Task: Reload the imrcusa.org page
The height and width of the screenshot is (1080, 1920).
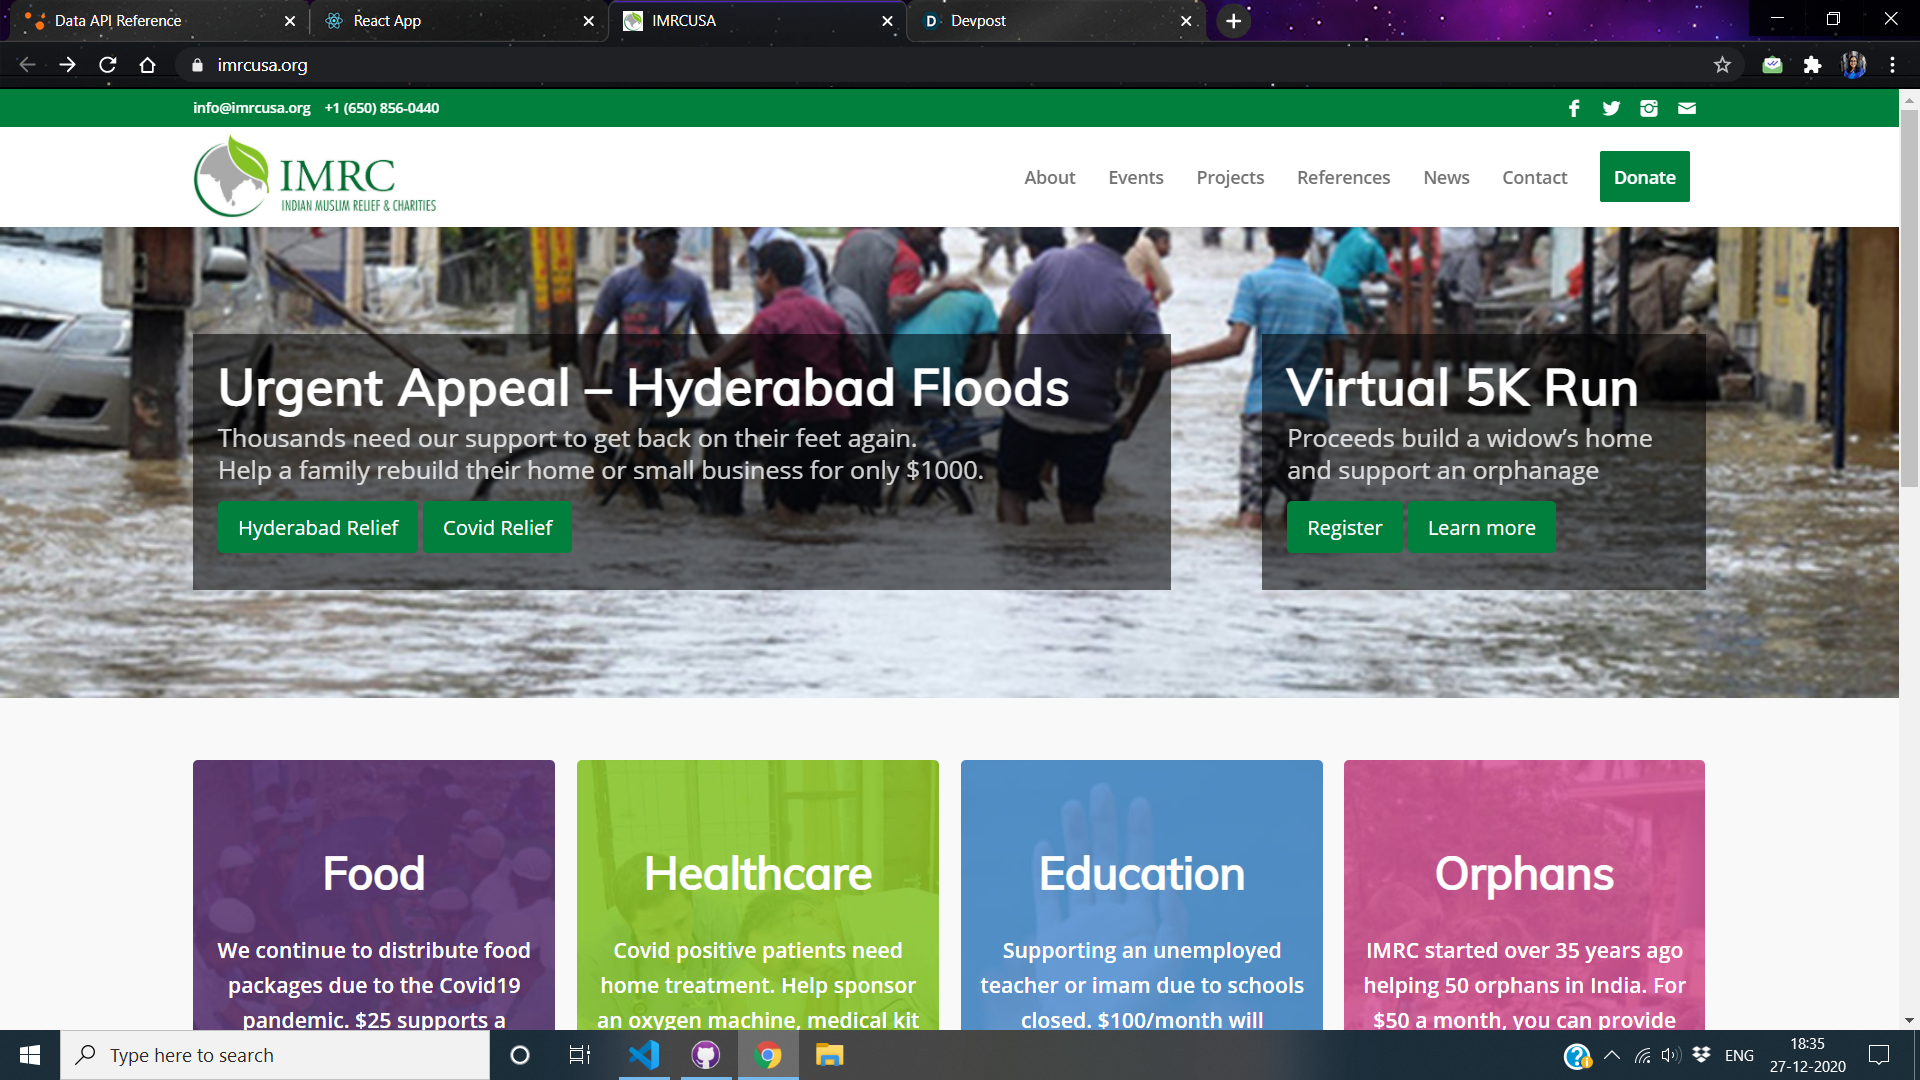Action: (x=108, y=65)
